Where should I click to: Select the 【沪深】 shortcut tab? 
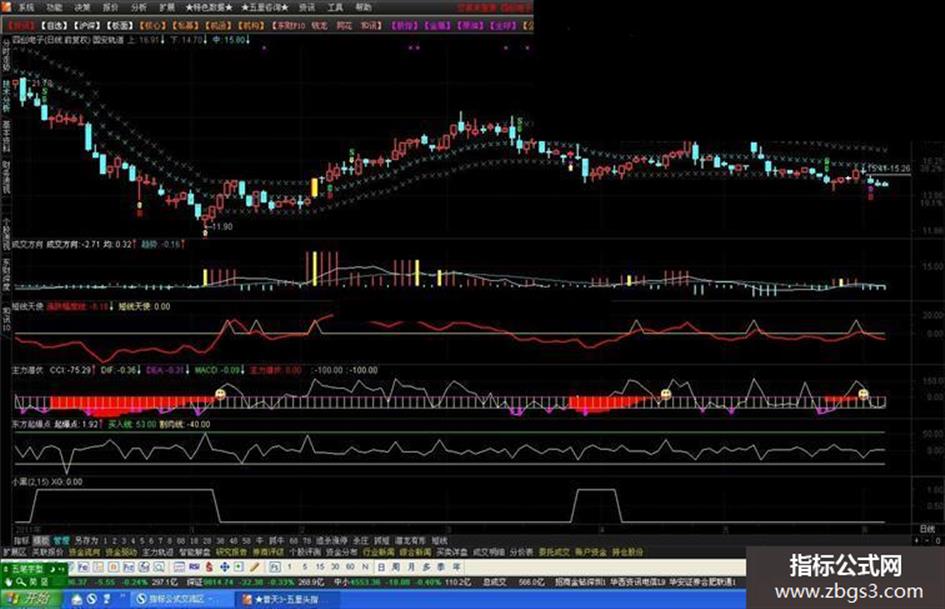pos(87,26)
